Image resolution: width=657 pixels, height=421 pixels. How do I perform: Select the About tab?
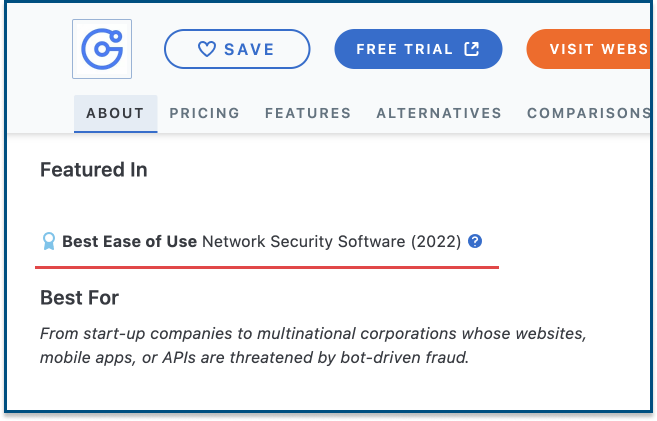(x=115, y=113)
